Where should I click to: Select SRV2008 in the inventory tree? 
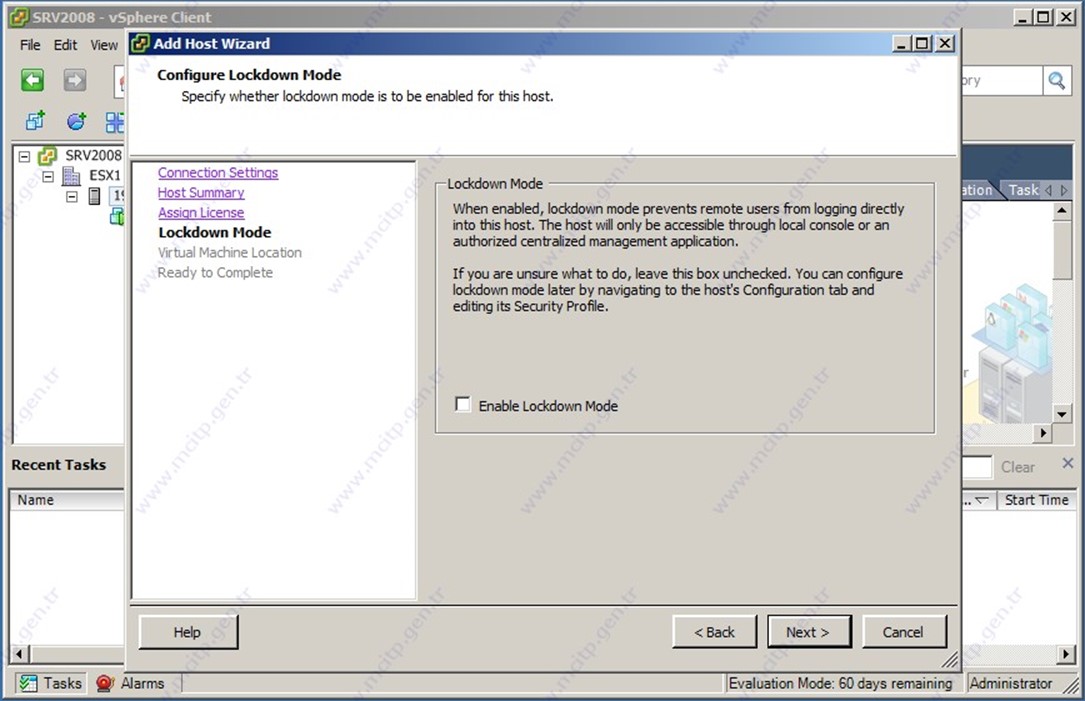tap(93, 156)
